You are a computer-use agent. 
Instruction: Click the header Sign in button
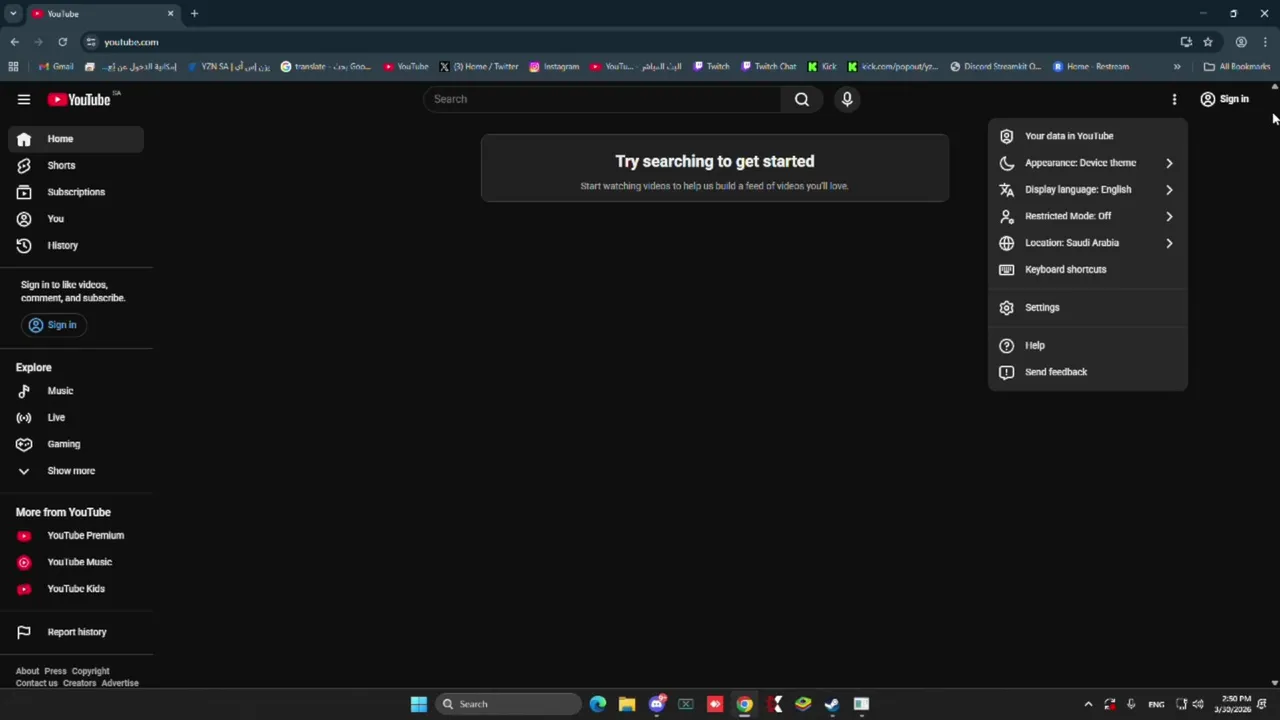coord(1225,99)
